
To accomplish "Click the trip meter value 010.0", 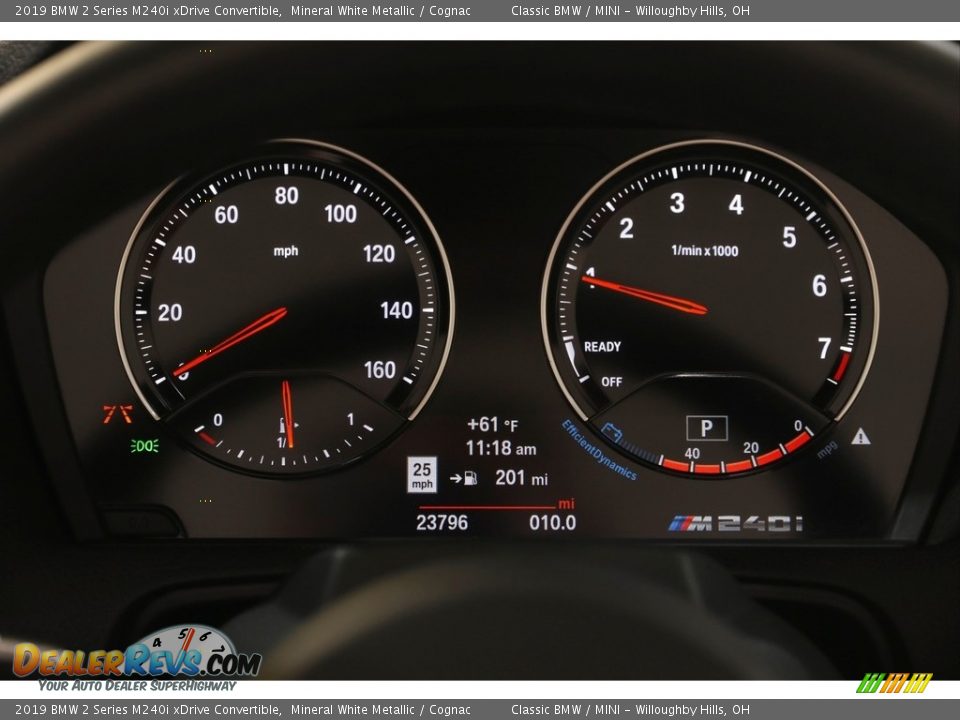I will 552,522.
